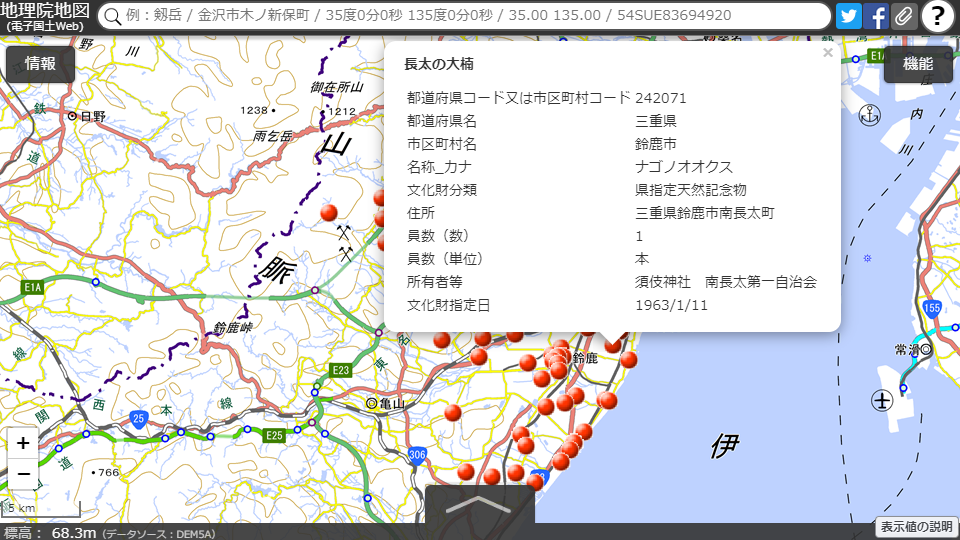This screenshot has width=960, height=540.
Task: Click the lone red marker southeast of 亀山
Action: pos(452,413)
